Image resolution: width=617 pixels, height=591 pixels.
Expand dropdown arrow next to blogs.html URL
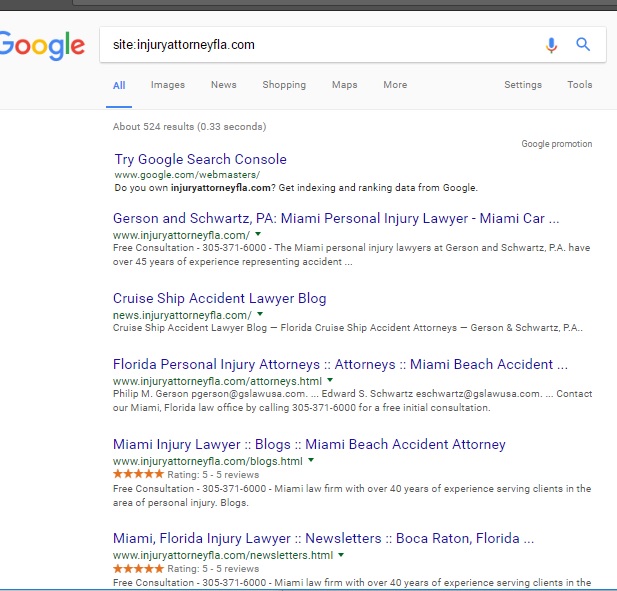[311, 460]
